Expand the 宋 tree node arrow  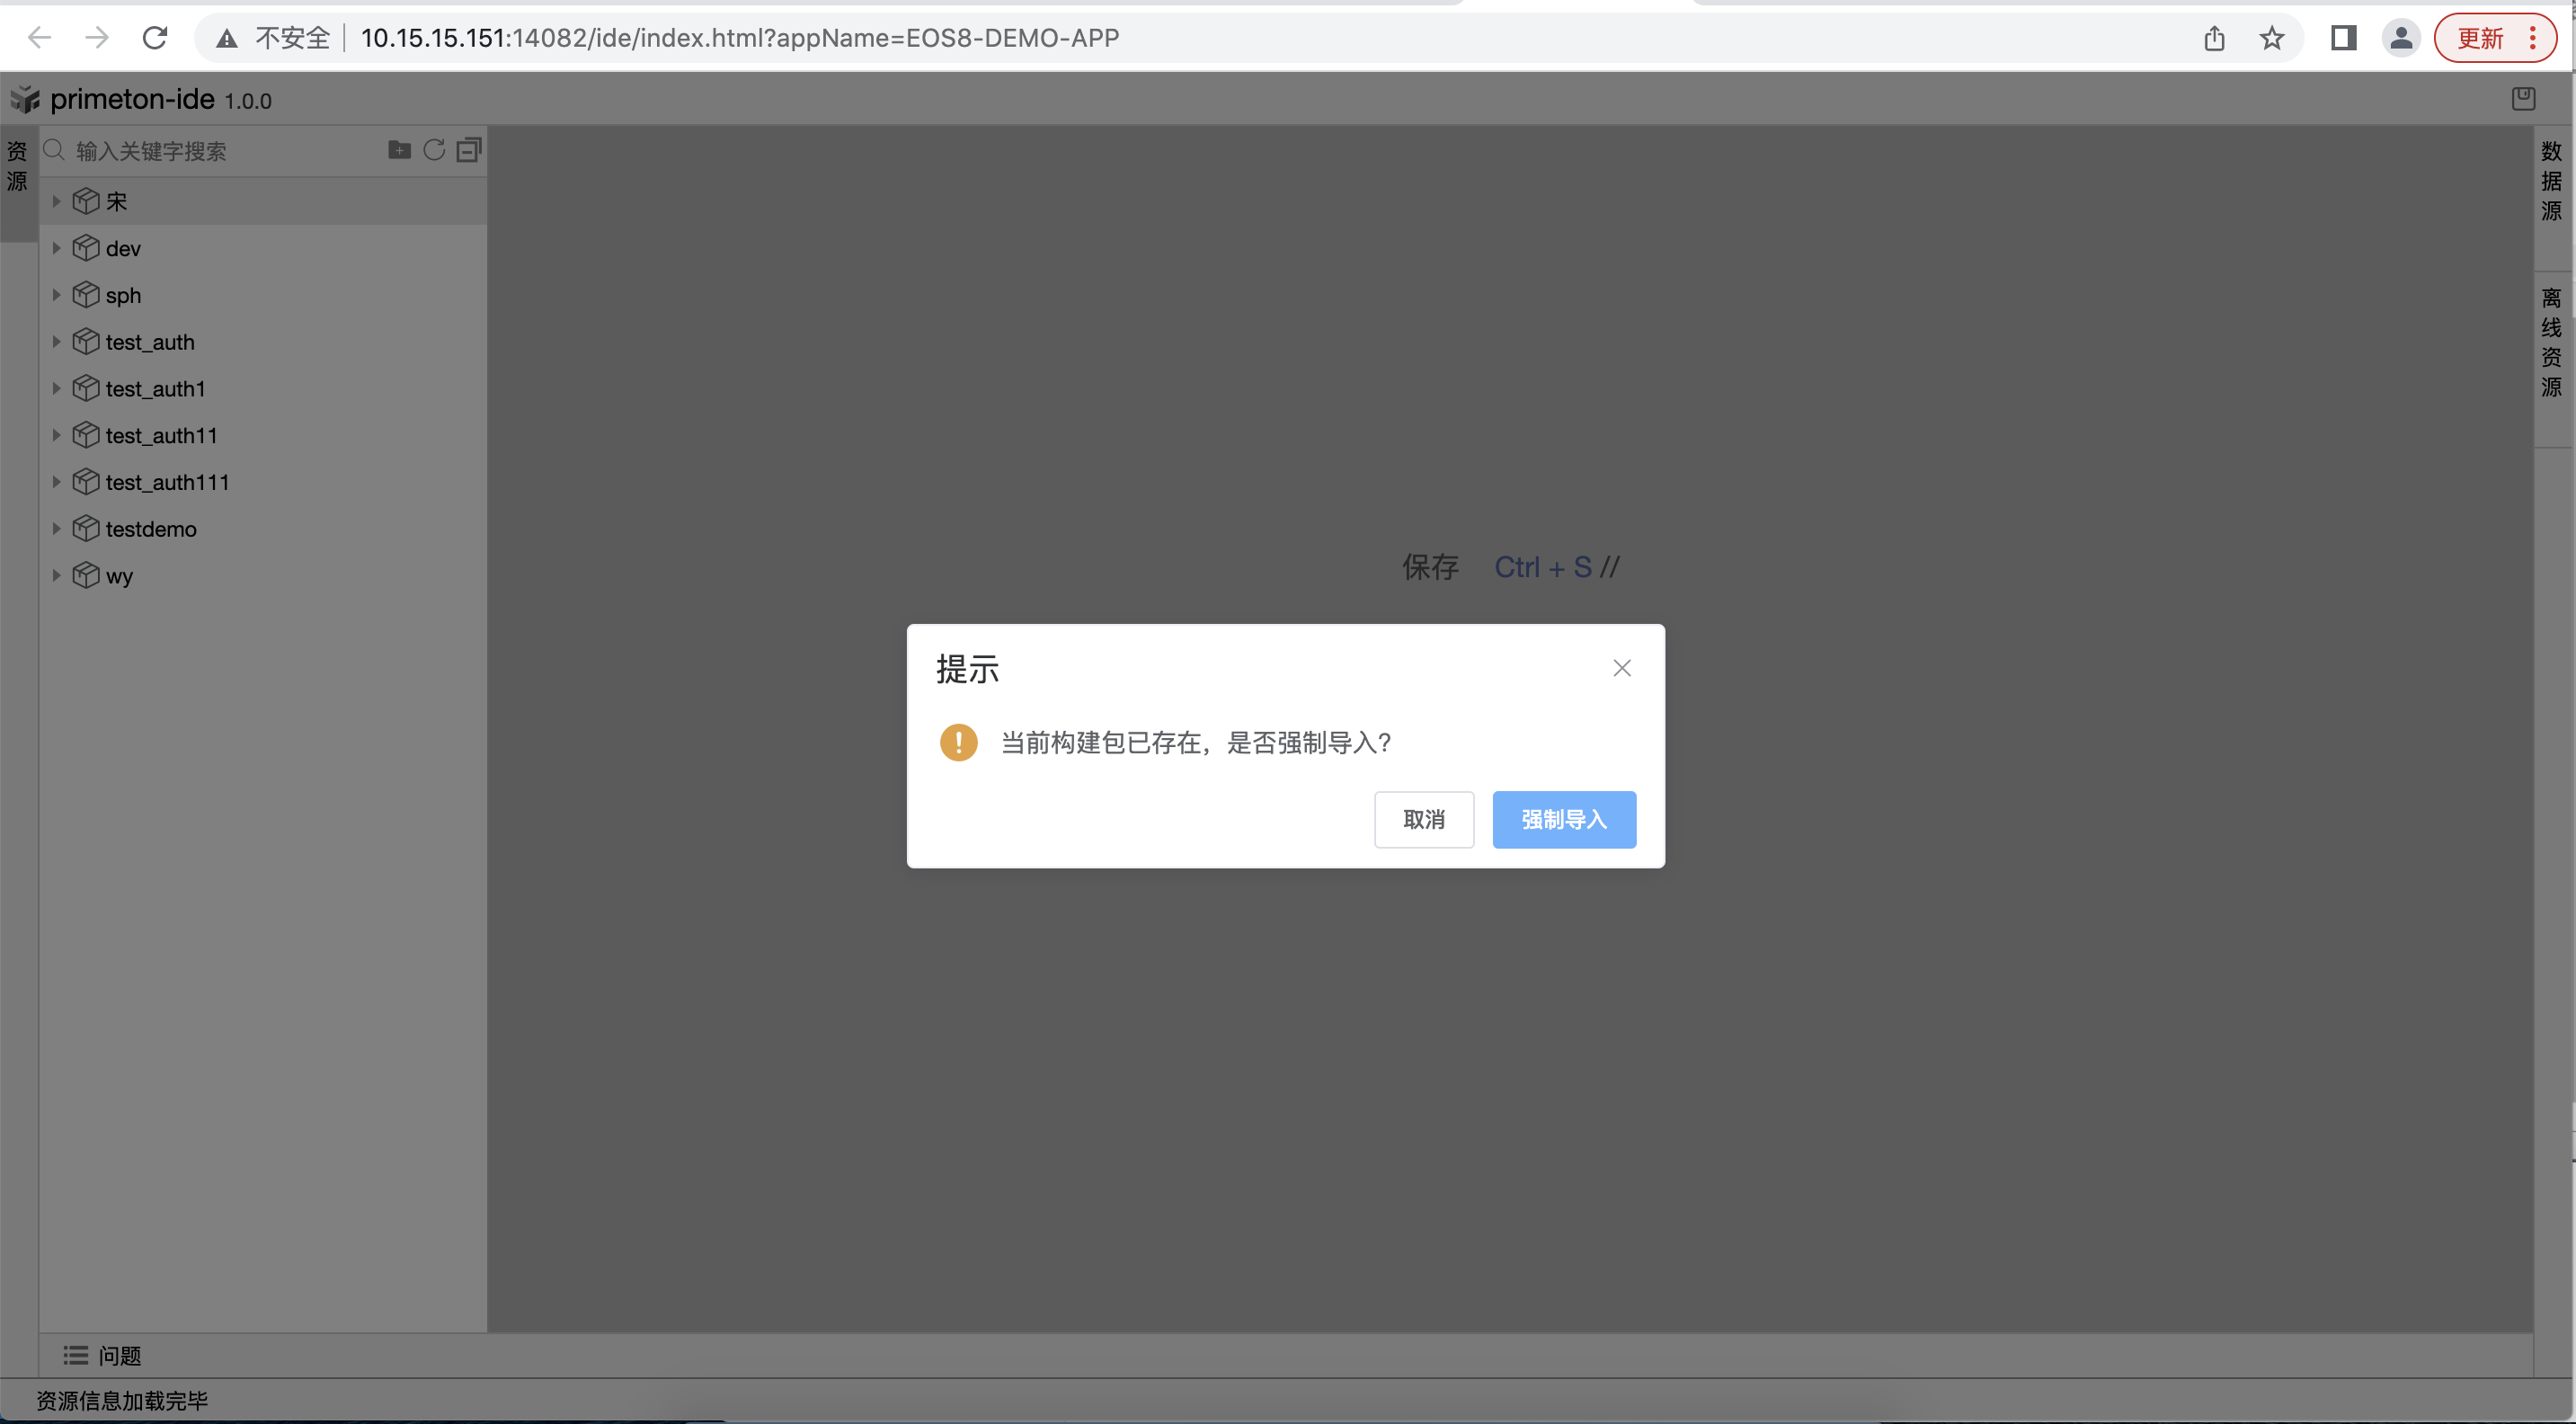tap(57, 201)
